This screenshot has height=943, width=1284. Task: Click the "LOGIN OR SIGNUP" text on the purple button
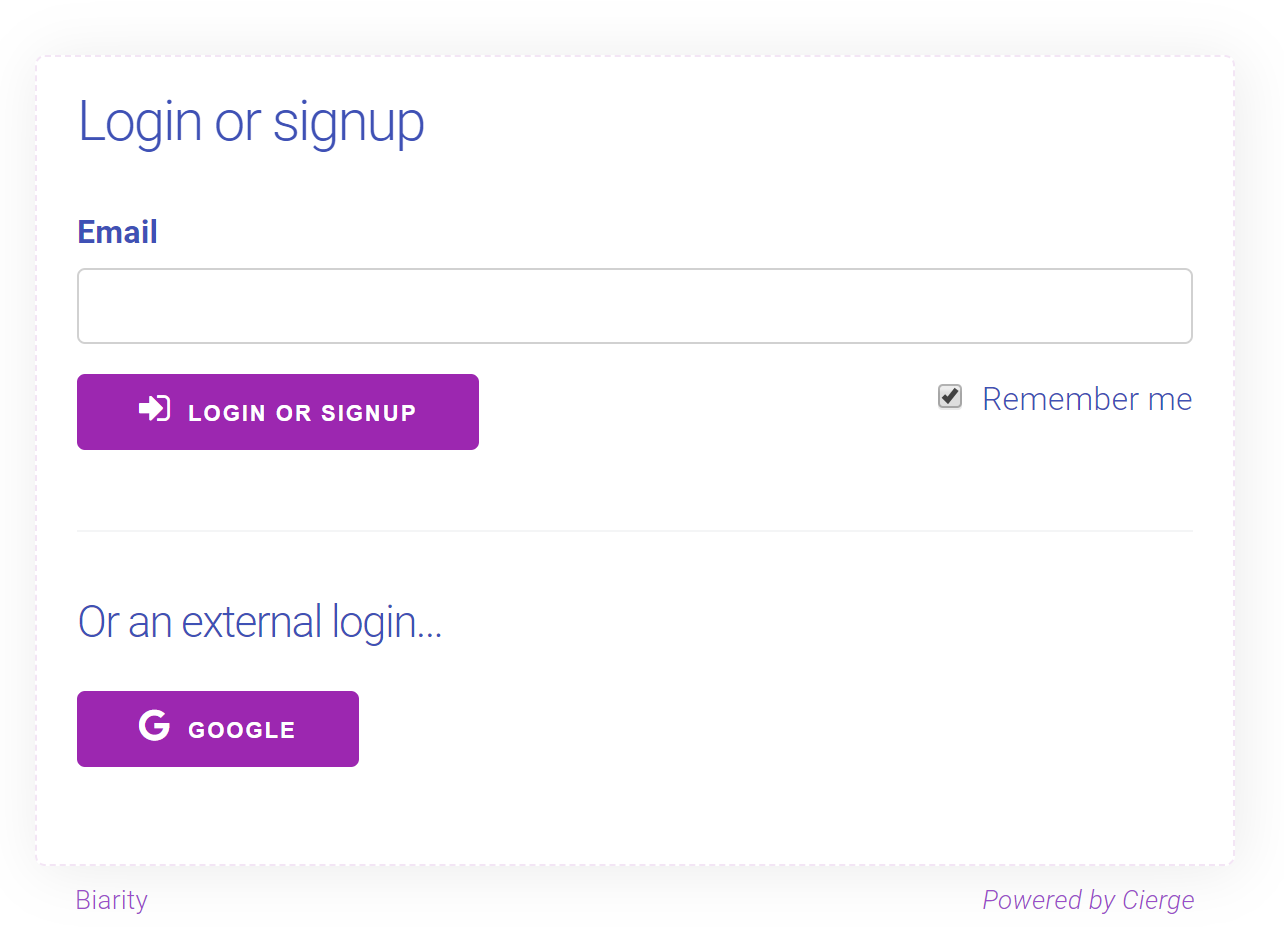tap(302, 413)
